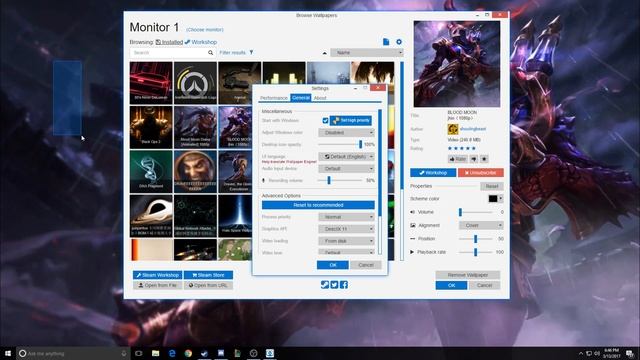Click Position slider in Properties
The width and height of the screenshot is (640, 360).
(x=476, y=239)
